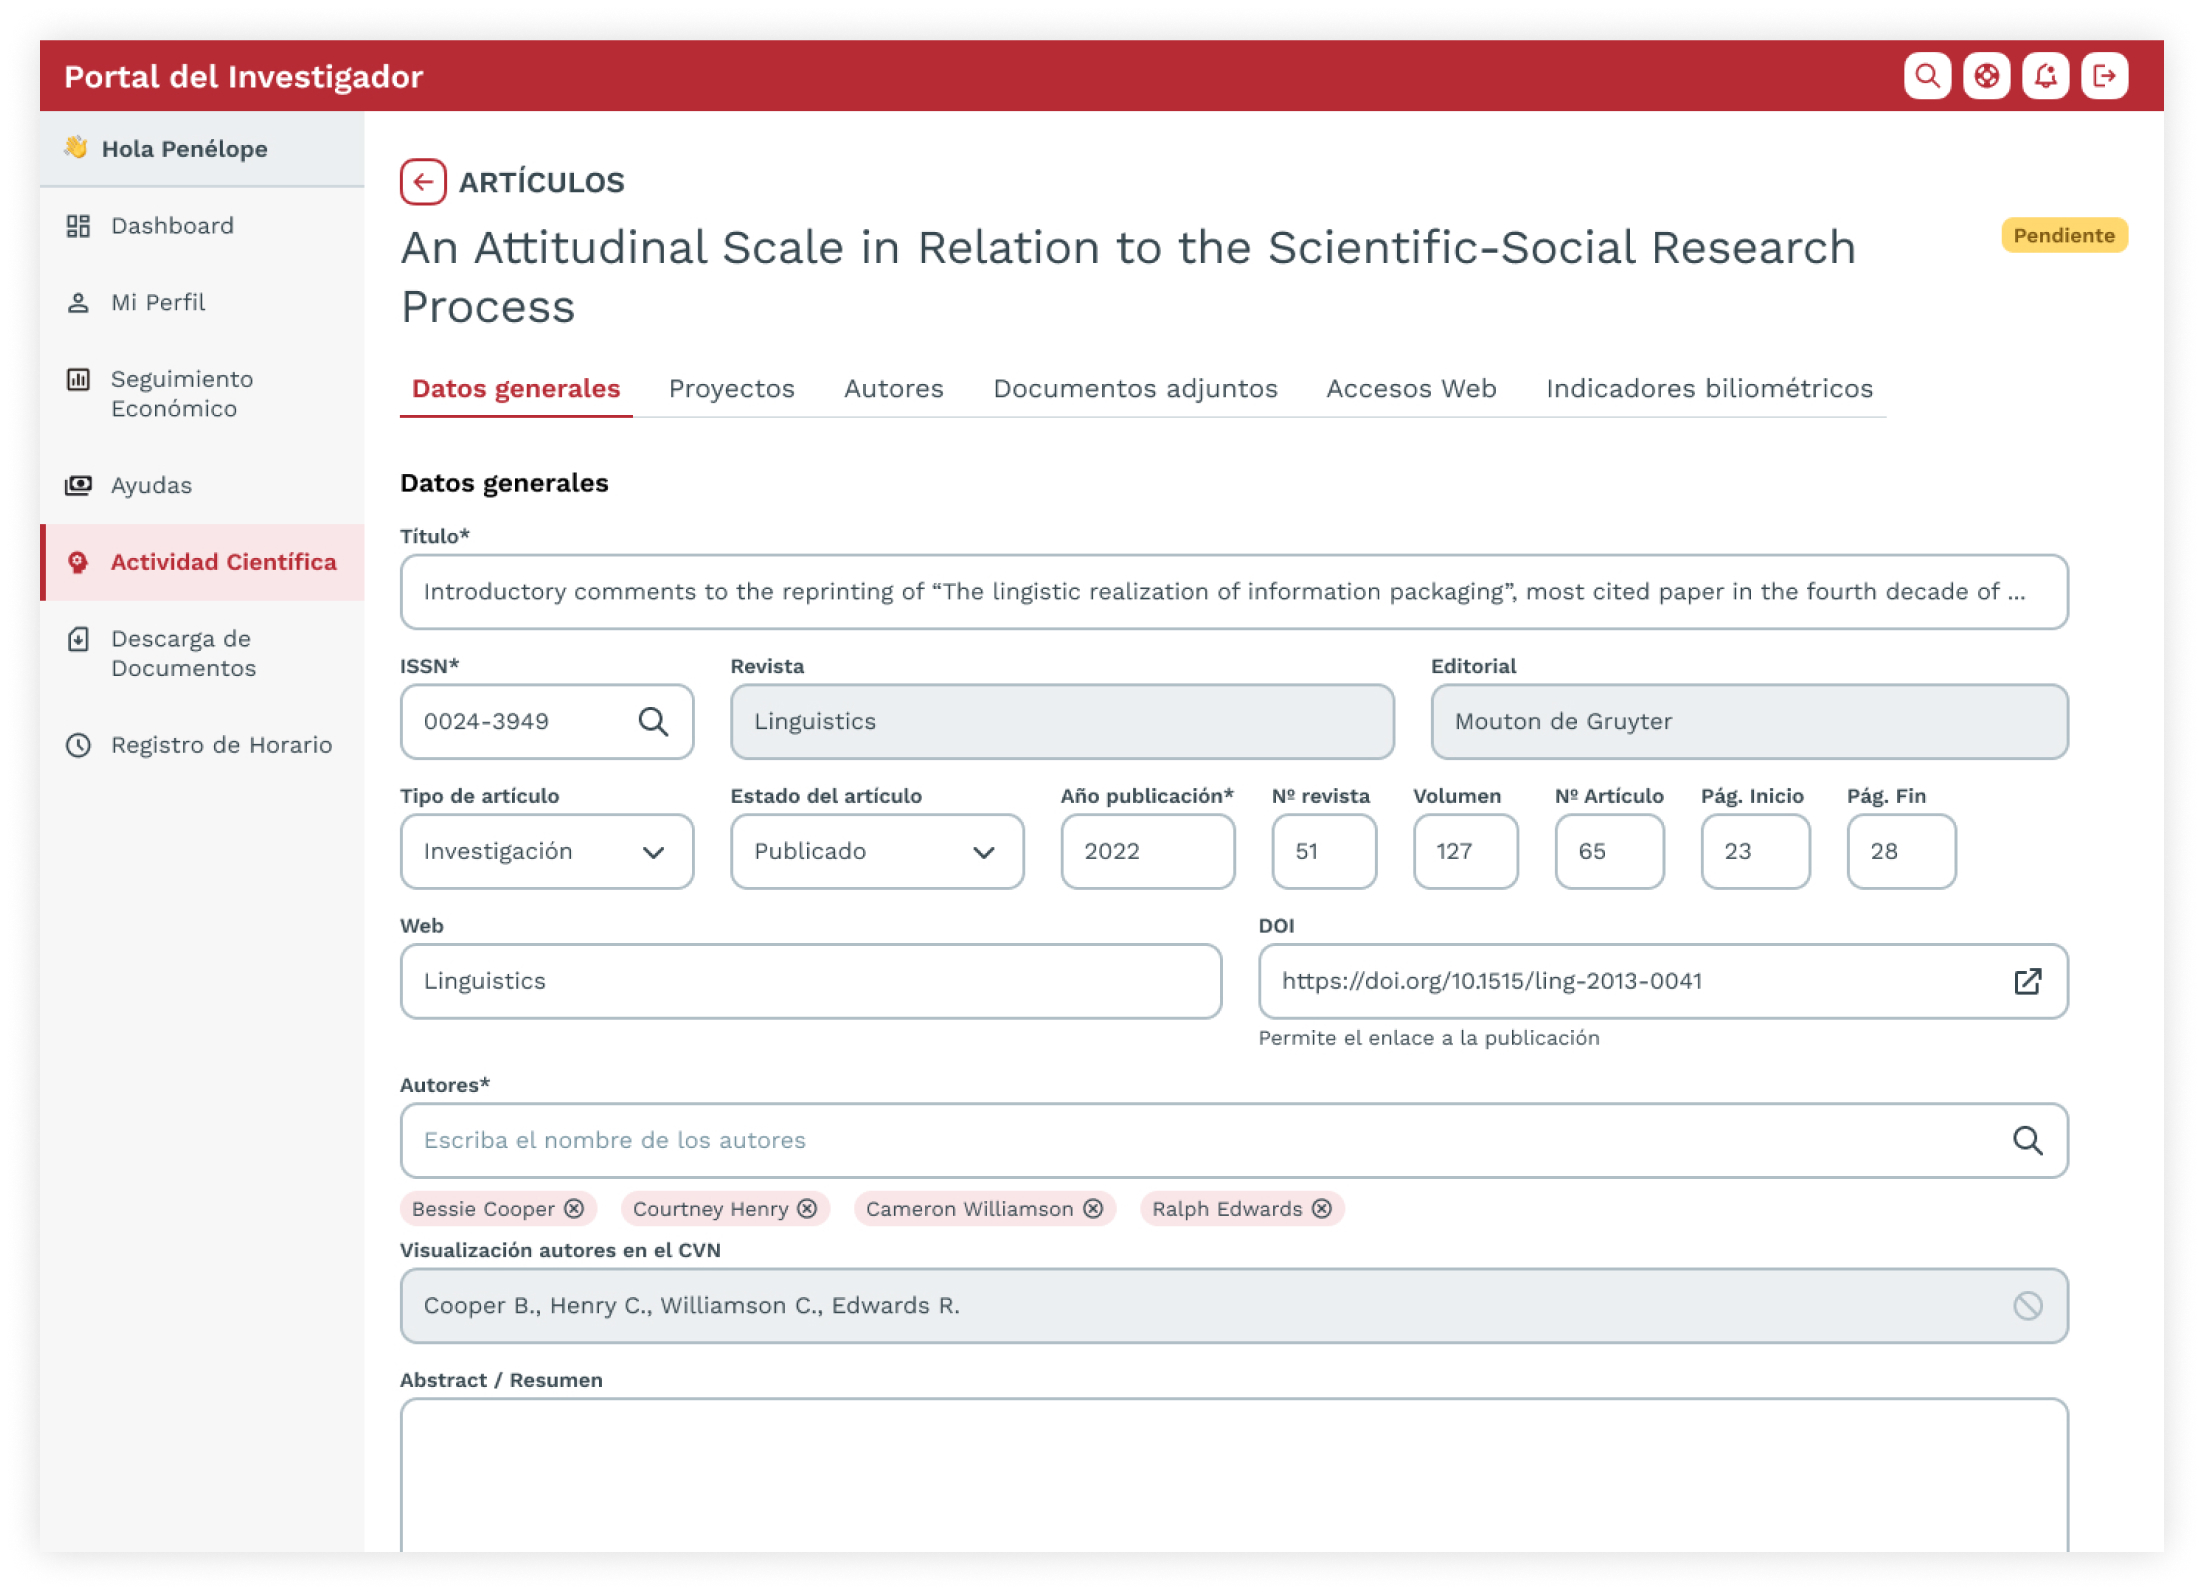Image resolution: width=2204 pixels, height=1592 pixels.
Task: Click the Pendiente status badge
Action: [x=2063, y=235]
